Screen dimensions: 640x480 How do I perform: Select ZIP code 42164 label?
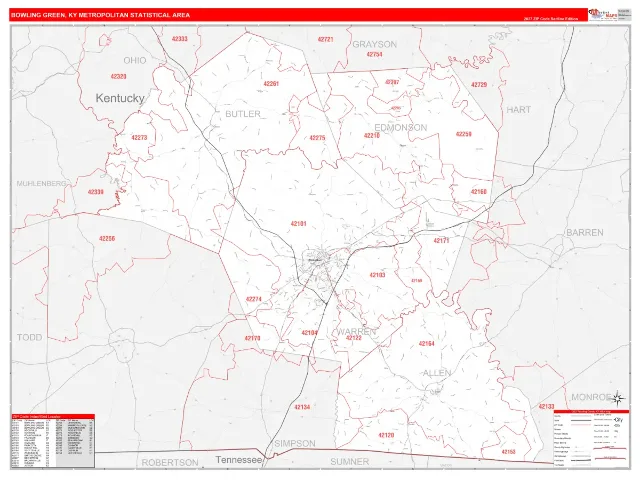(x=426, y=344)
